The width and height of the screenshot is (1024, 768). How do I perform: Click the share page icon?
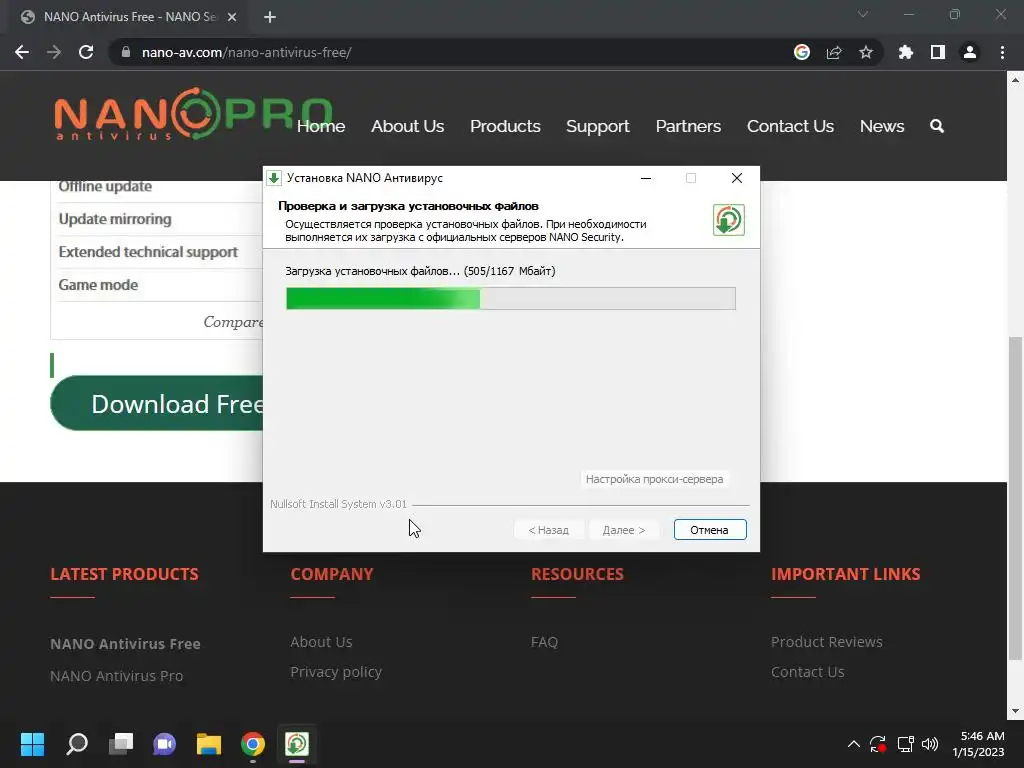point(834,52)
